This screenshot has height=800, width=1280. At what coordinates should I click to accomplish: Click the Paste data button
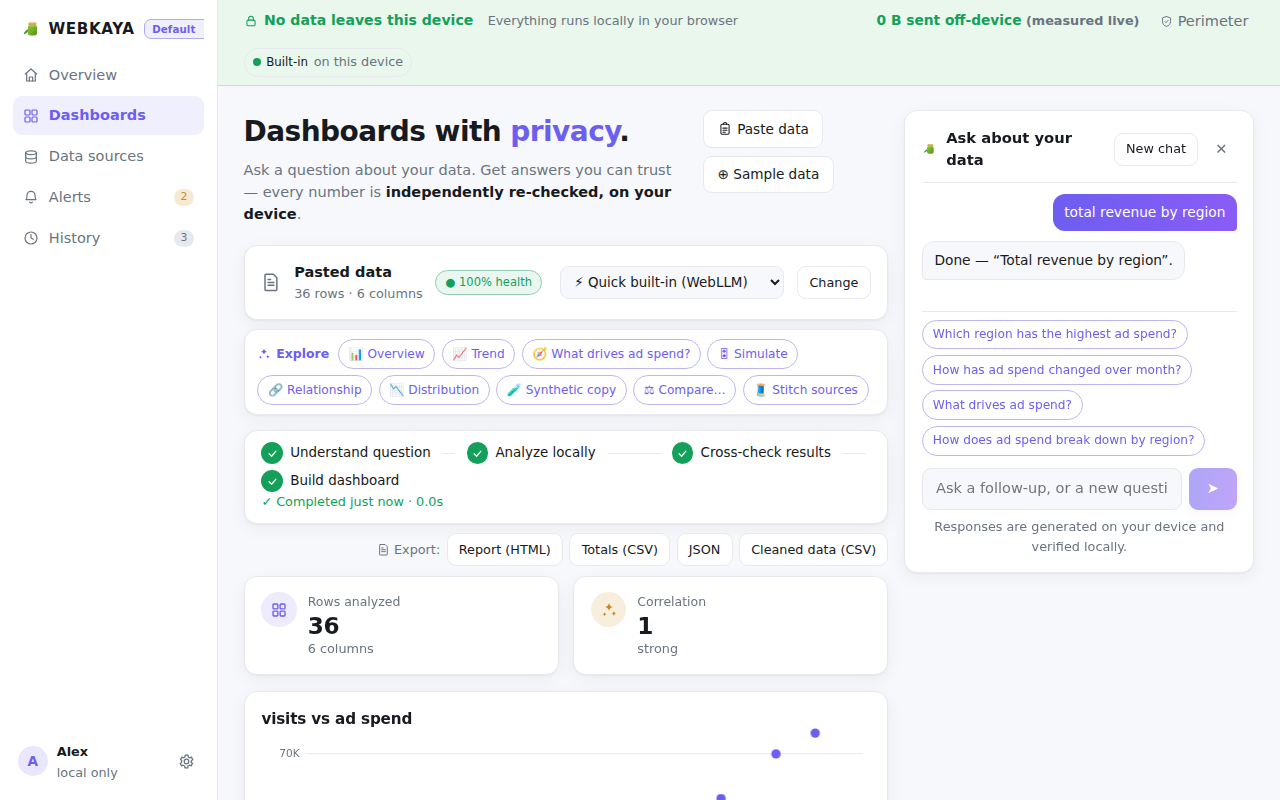coord(763,129)
